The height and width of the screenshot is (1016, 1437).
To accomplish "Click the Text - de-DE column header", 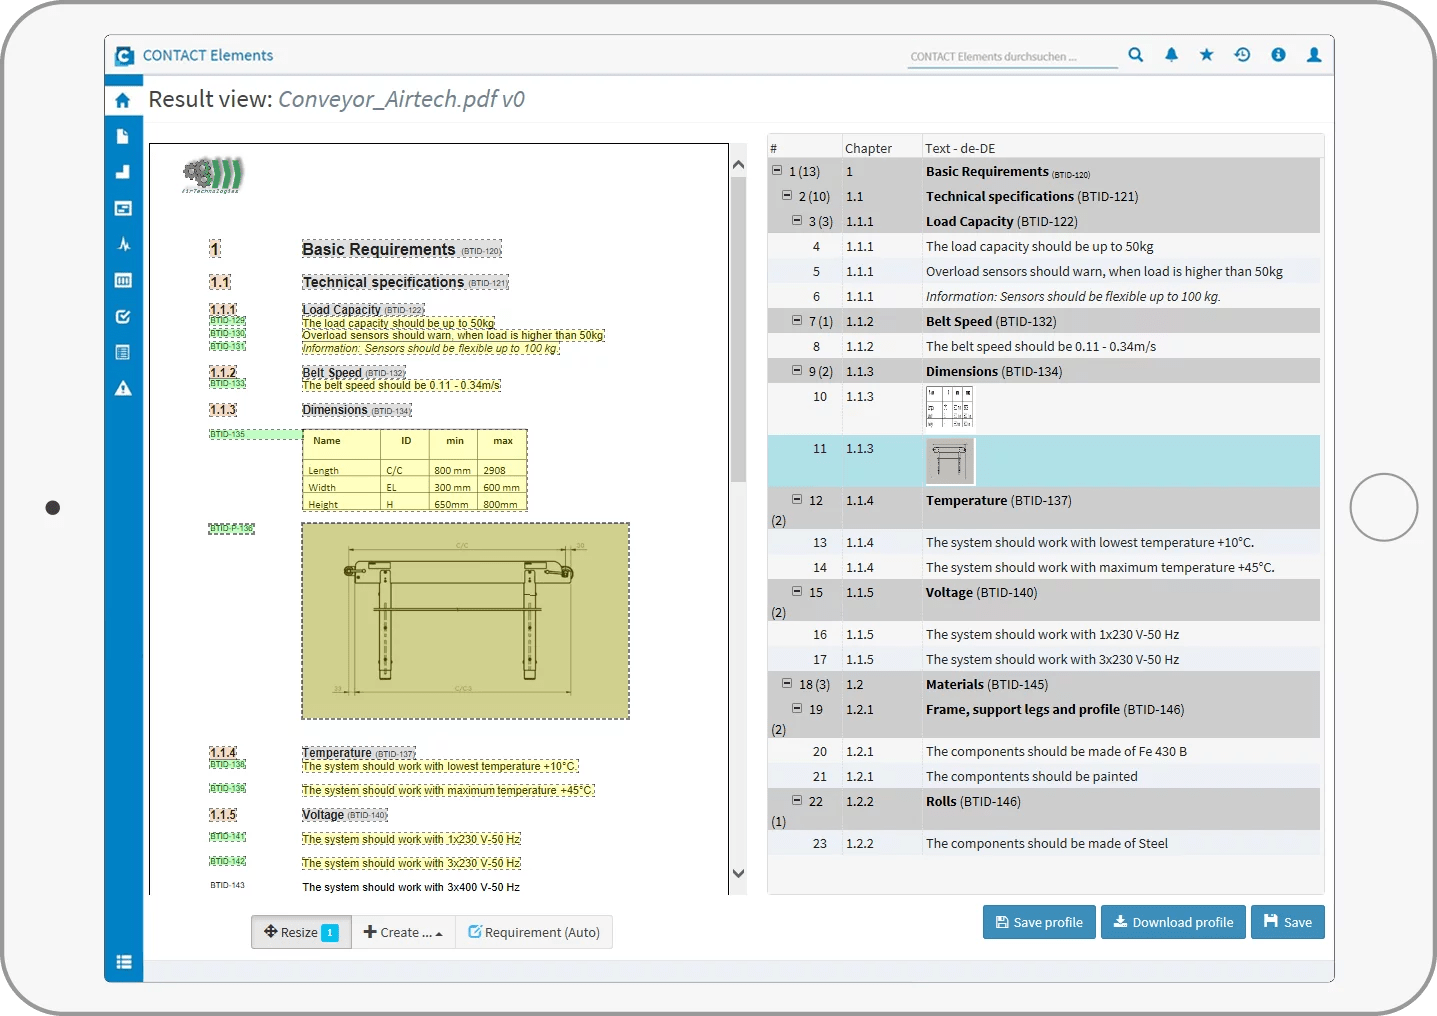I will point(960,148).
